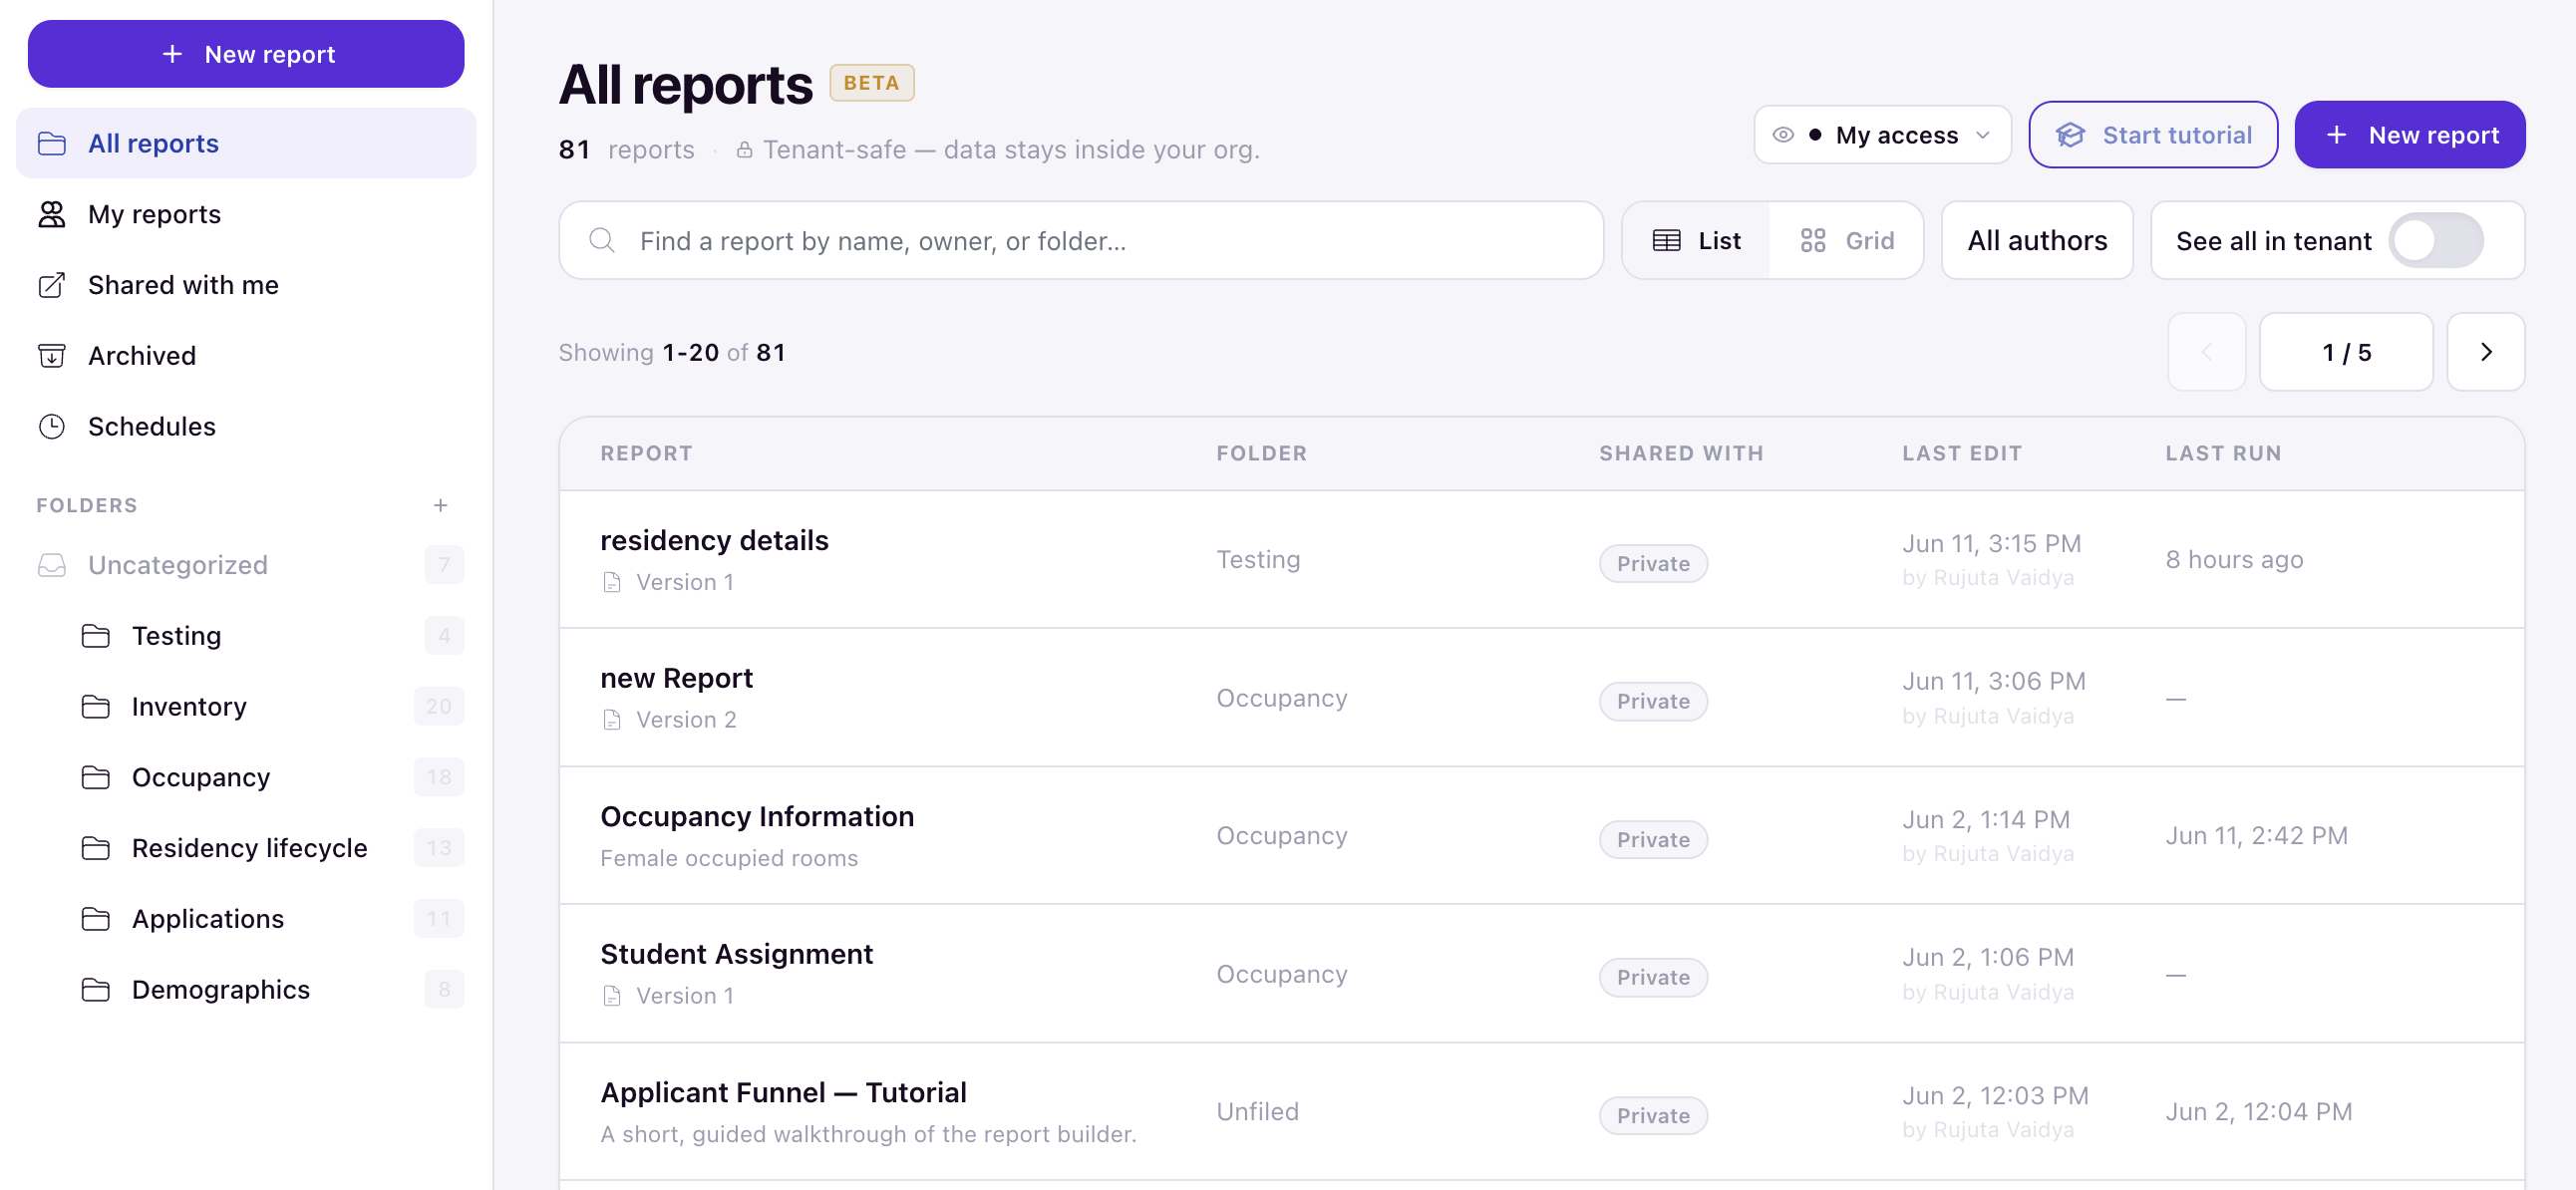This screenshot has height=1190, width=2576.
Task: Open the All authors filter
Action: pos(2037,240)
